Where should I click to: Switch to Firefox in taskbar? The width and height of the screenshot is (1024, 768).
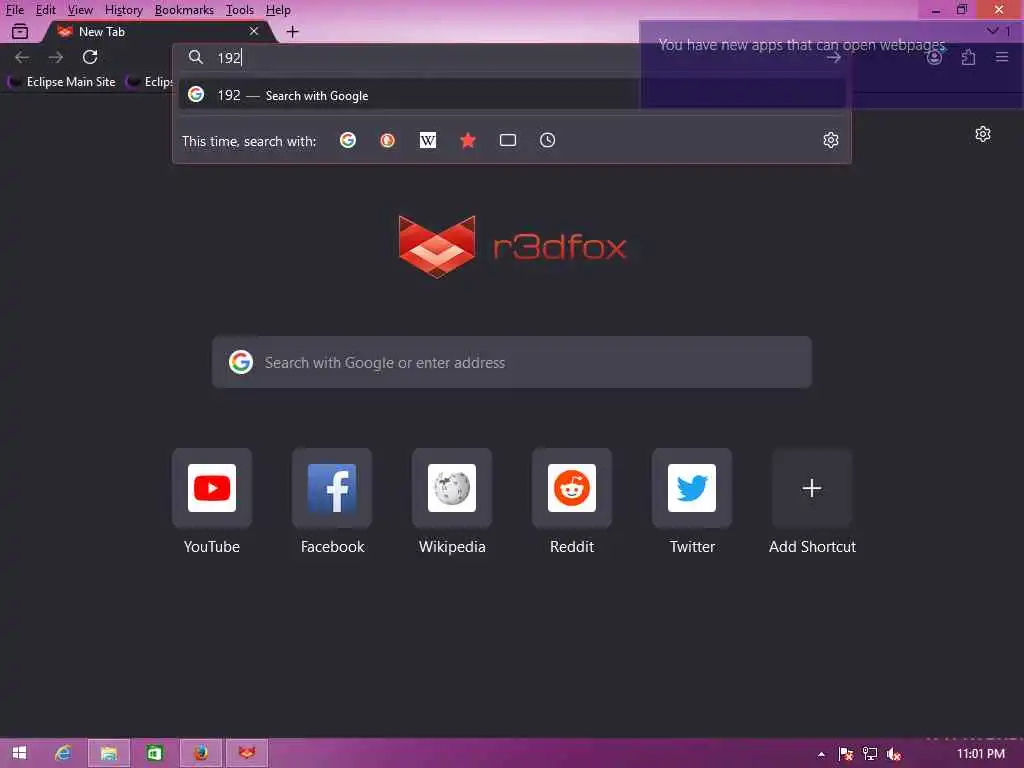pos(200,753)
